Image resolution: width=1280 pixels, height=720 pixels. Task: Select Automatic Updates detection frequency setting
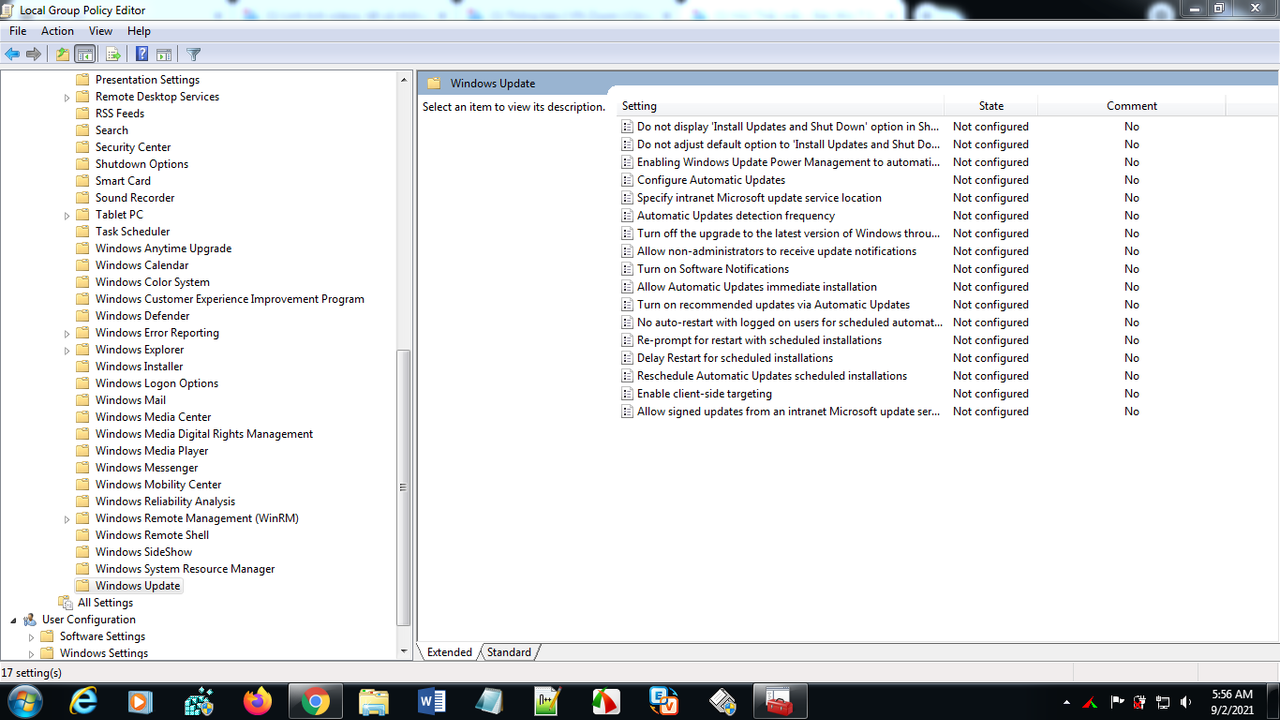(736, 216)
